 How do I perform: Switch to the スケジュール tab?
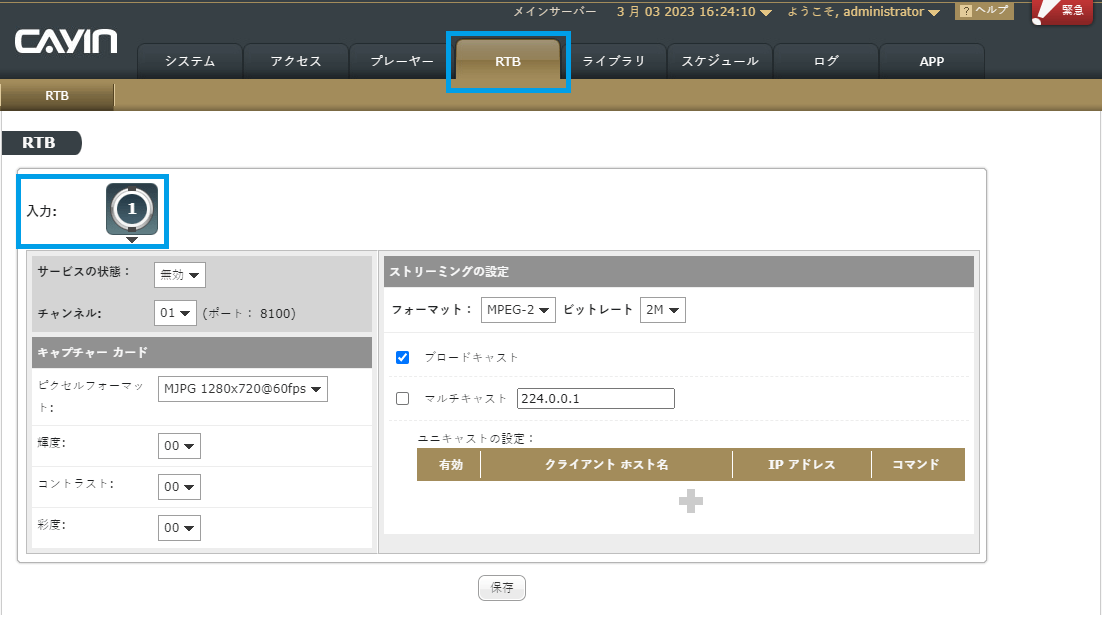tap(720, 61)
